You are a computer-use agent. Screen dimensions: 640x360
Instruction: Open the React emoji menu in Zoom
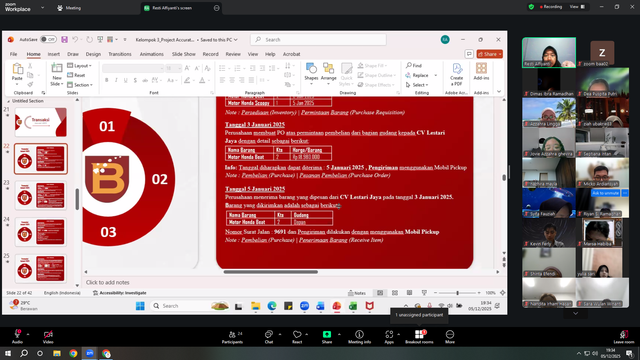coord(297,337)
